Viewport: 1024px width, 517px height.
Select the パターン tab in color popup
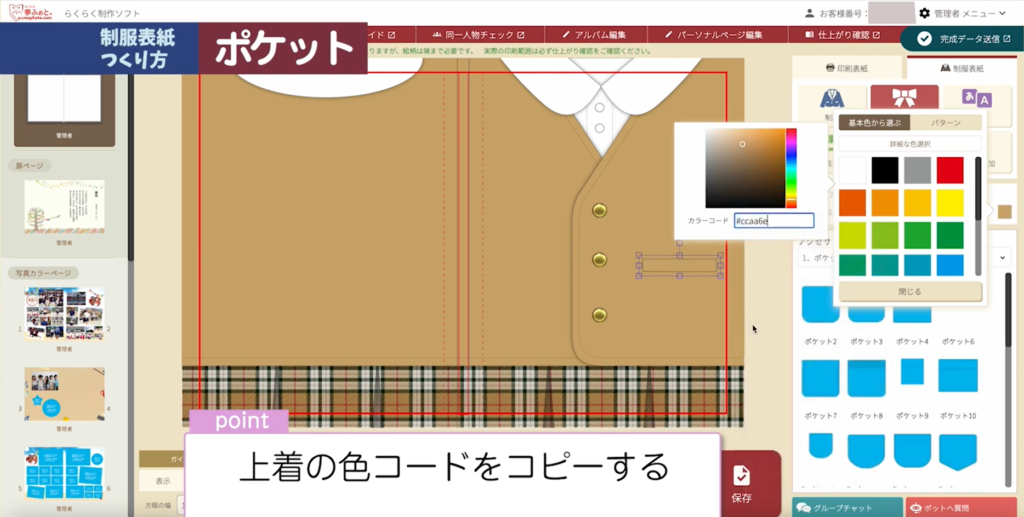pos(946,123)
